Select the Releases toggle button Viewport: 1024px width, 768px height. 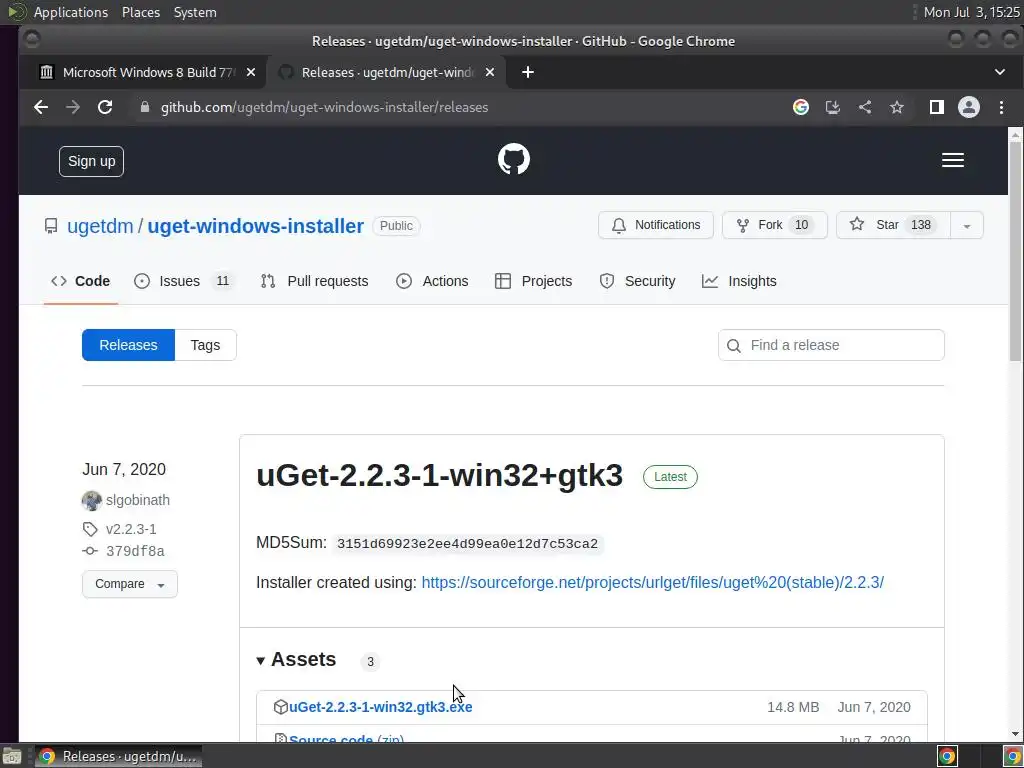click(x=128, y=345)
